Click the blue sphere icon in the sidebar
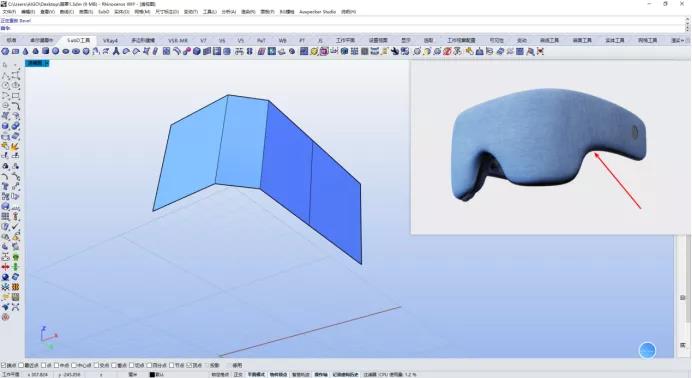This screenshot has height=378, width=692. click(5, 277)
